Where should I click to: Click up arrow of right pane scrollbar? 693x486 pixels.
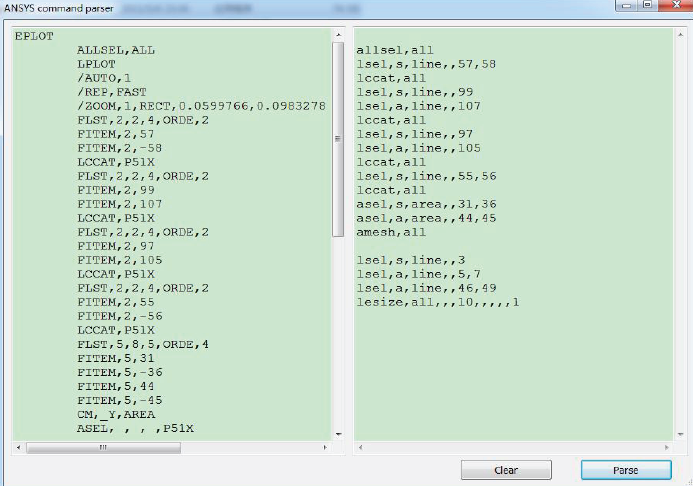pyautogui.click(x=681, y=34)
